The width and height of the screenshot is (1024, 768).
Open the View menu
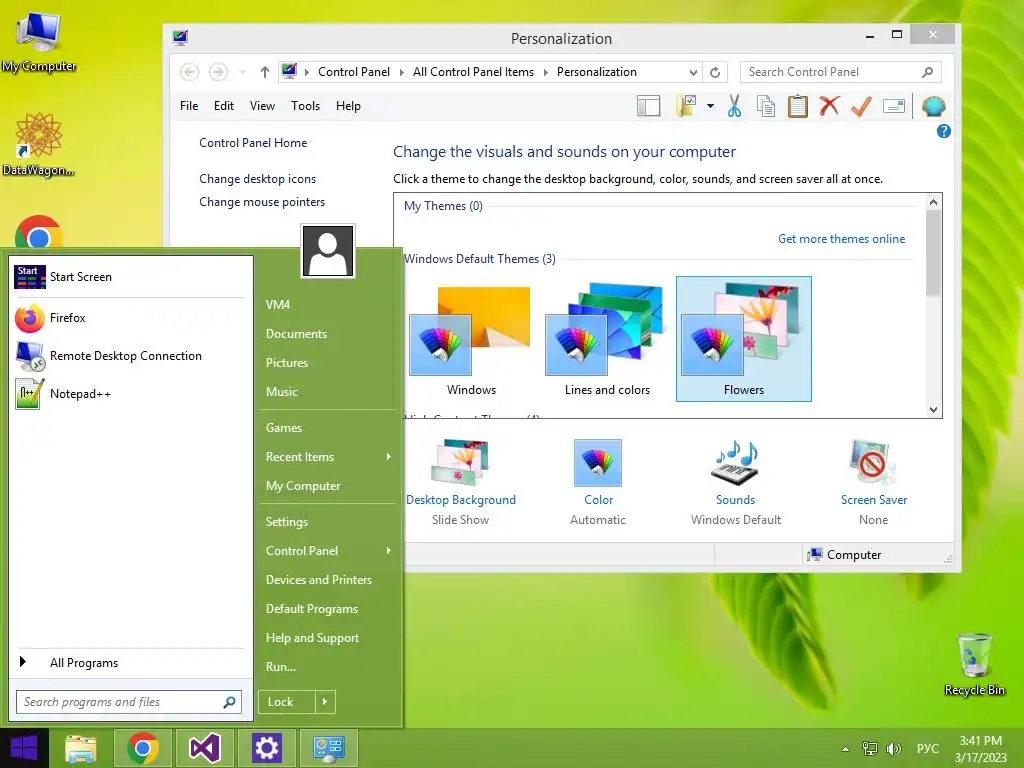pos(262,106)
